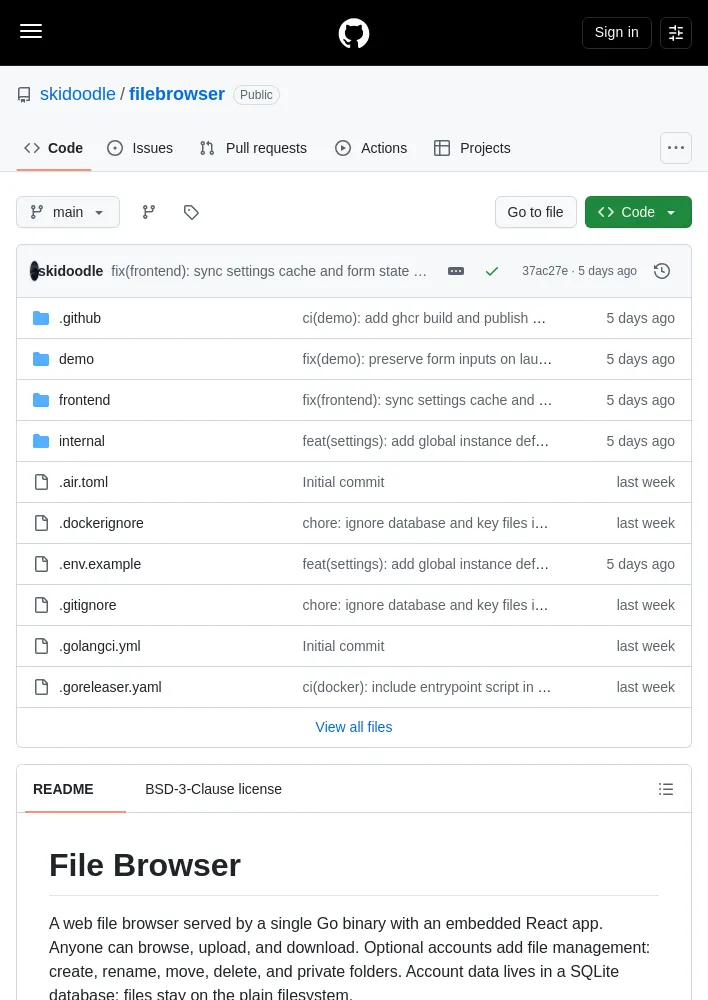Viewport: 708px width, 1000px height.
Task: Expand the green Code dropdown
Action: (638, 212)
